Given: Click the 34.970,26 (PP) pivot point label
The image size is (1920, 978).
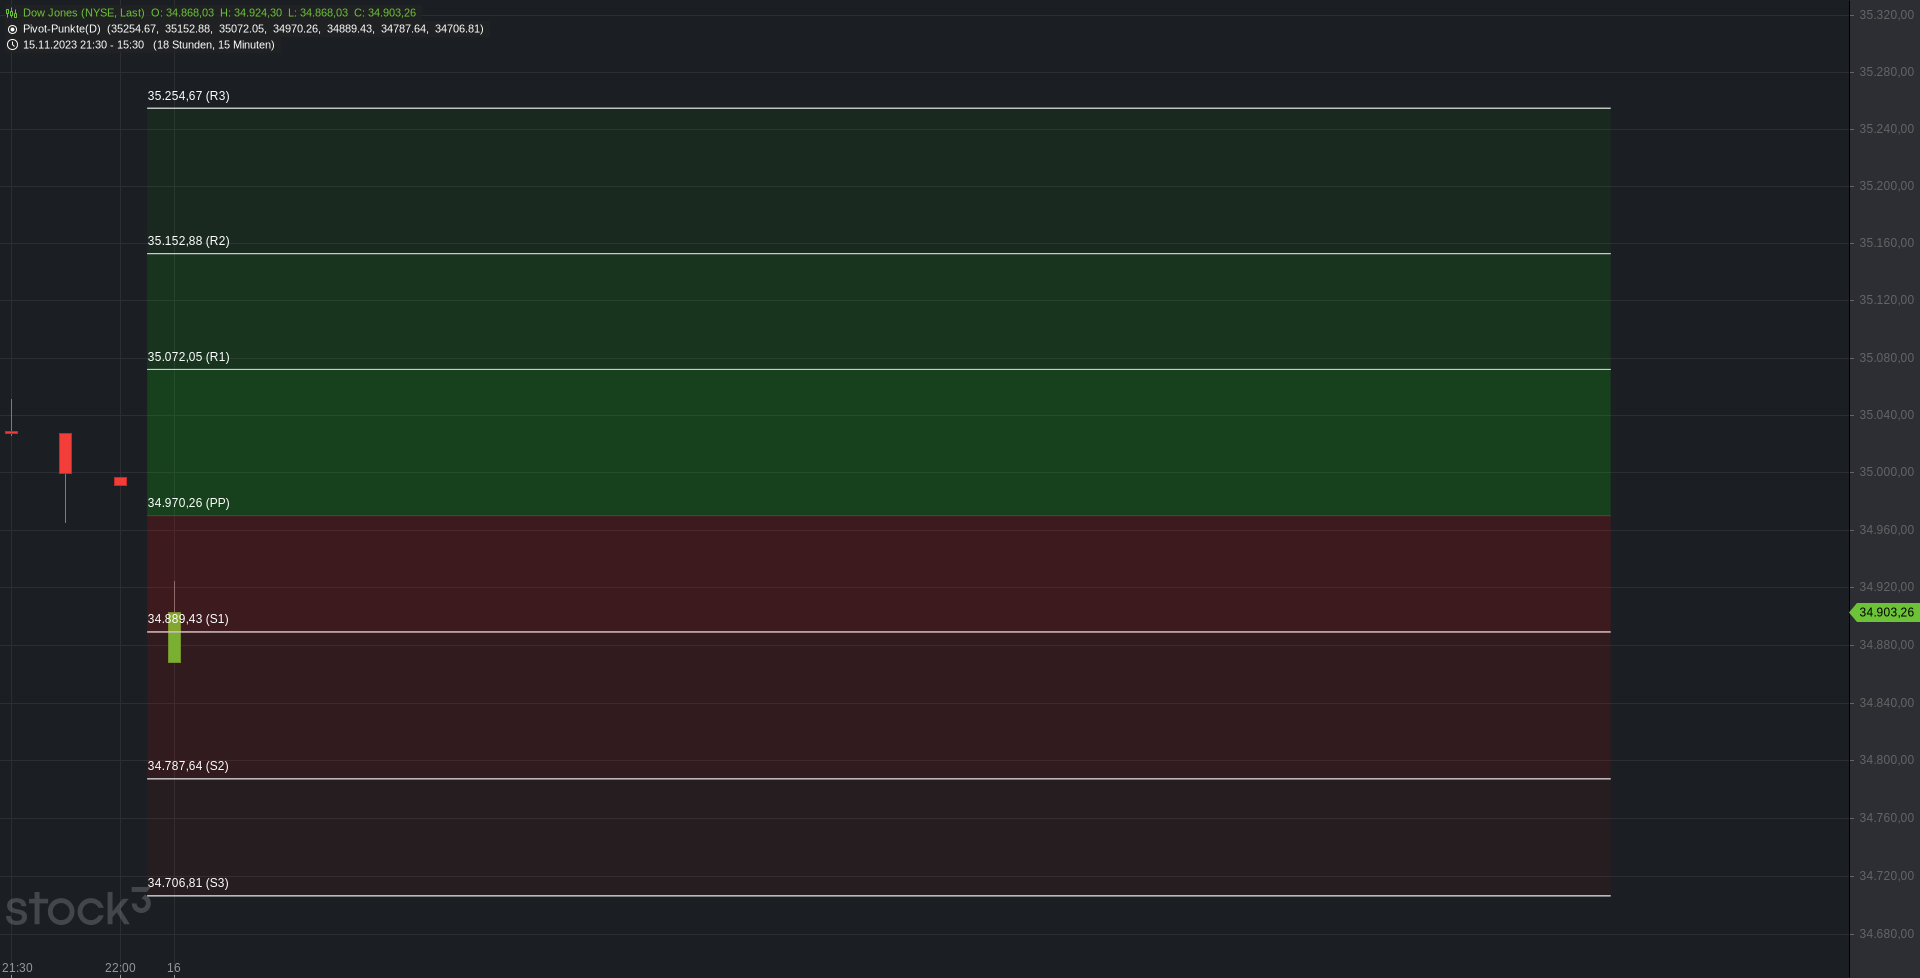Looking at the screenshot, I should pyautogui.click(x=189, y=503).
